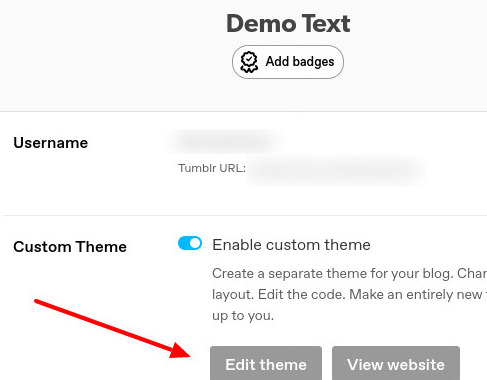The height and width of the screenshot is (380, 487).
Task: Open the View website button
Action: pos(396,363)
